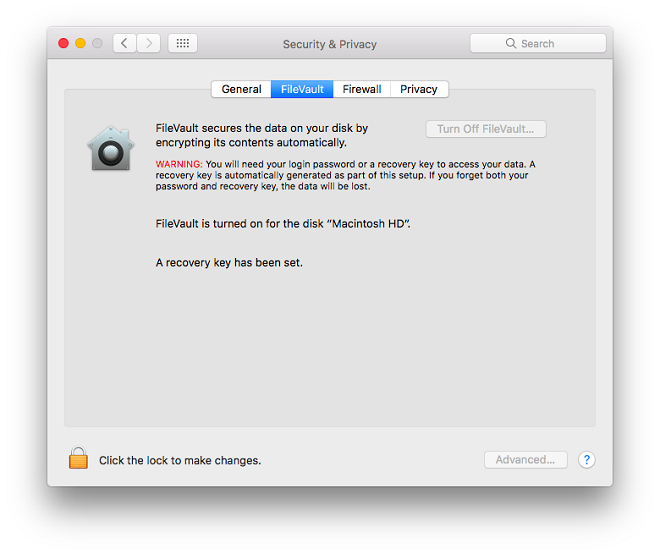The height and width of the screenshot is (554, 660).
Task: Go forward with the right chevron button
Action: tap(149, 43)
